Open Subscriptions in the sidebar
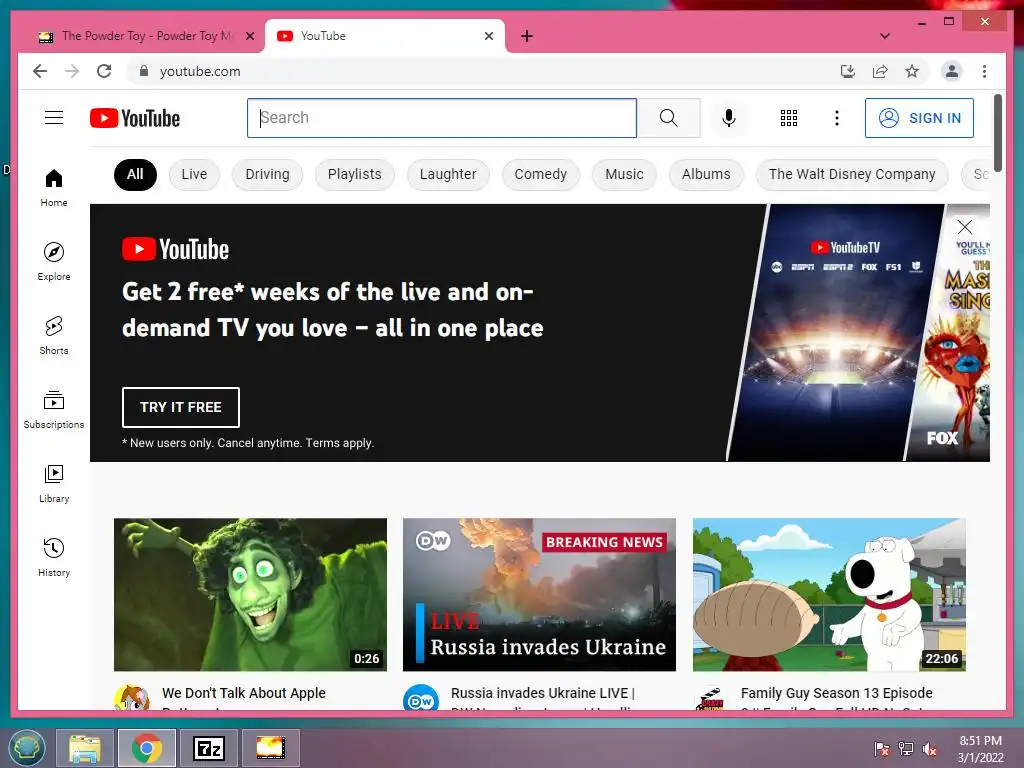The image size is (1024, 768). 54,409
